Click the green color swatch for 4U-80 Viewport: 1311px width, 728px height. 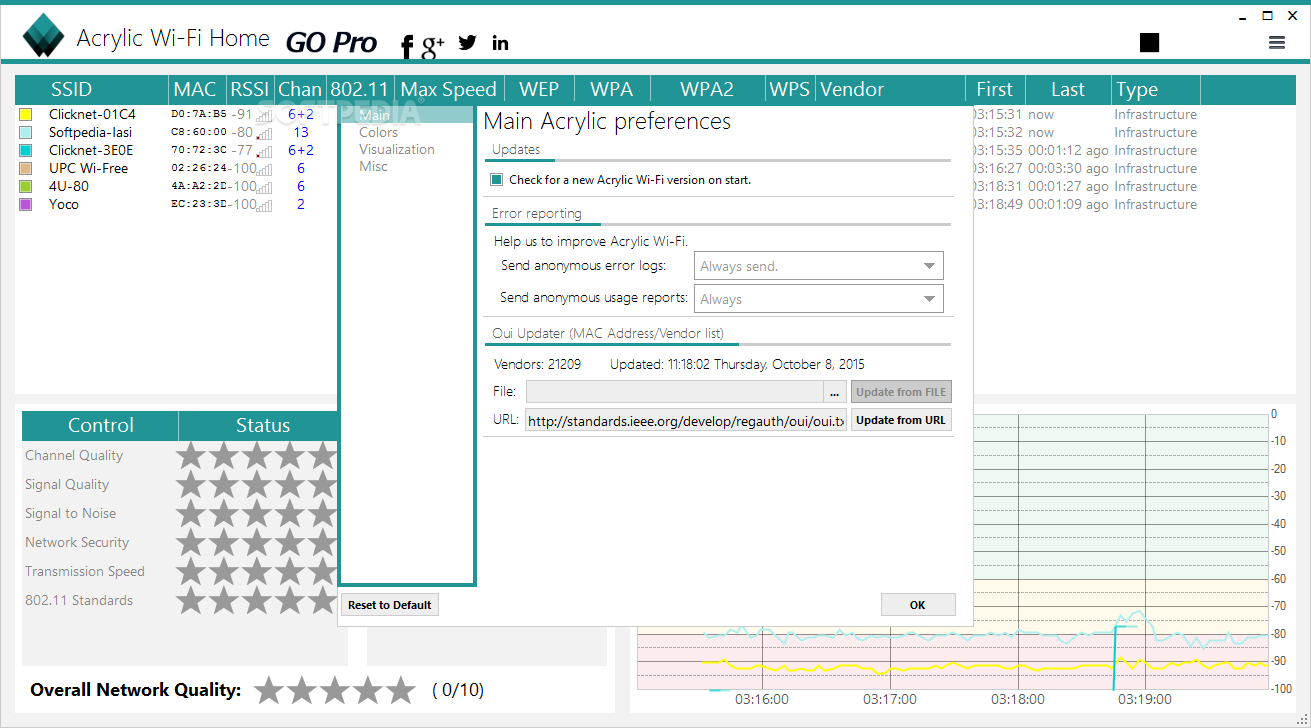[x=26, y=187]
